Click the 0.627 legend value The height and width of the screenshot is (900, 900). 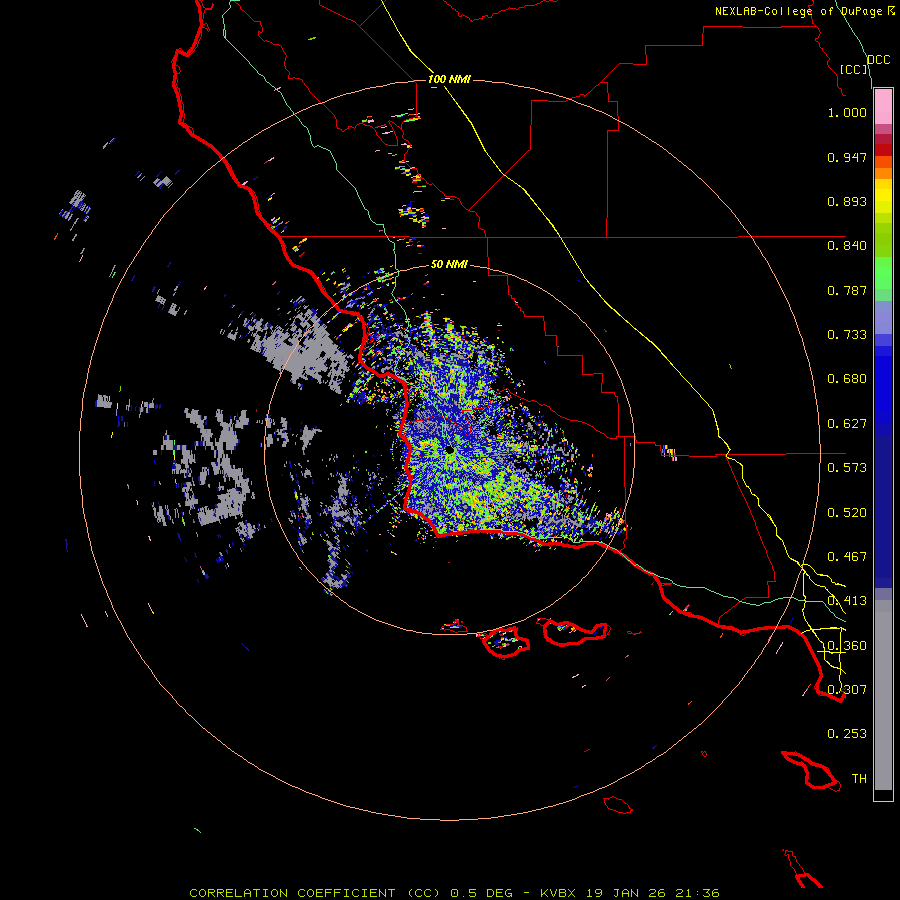pos(847,424)
